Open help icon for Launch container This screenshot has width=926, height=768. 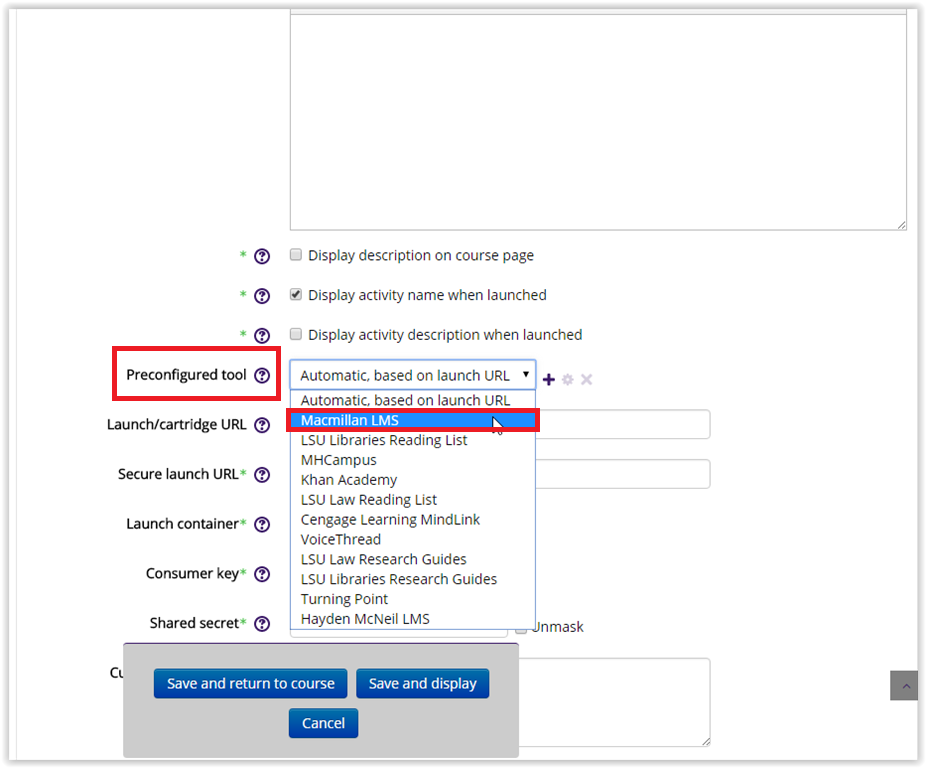[262, 525]
